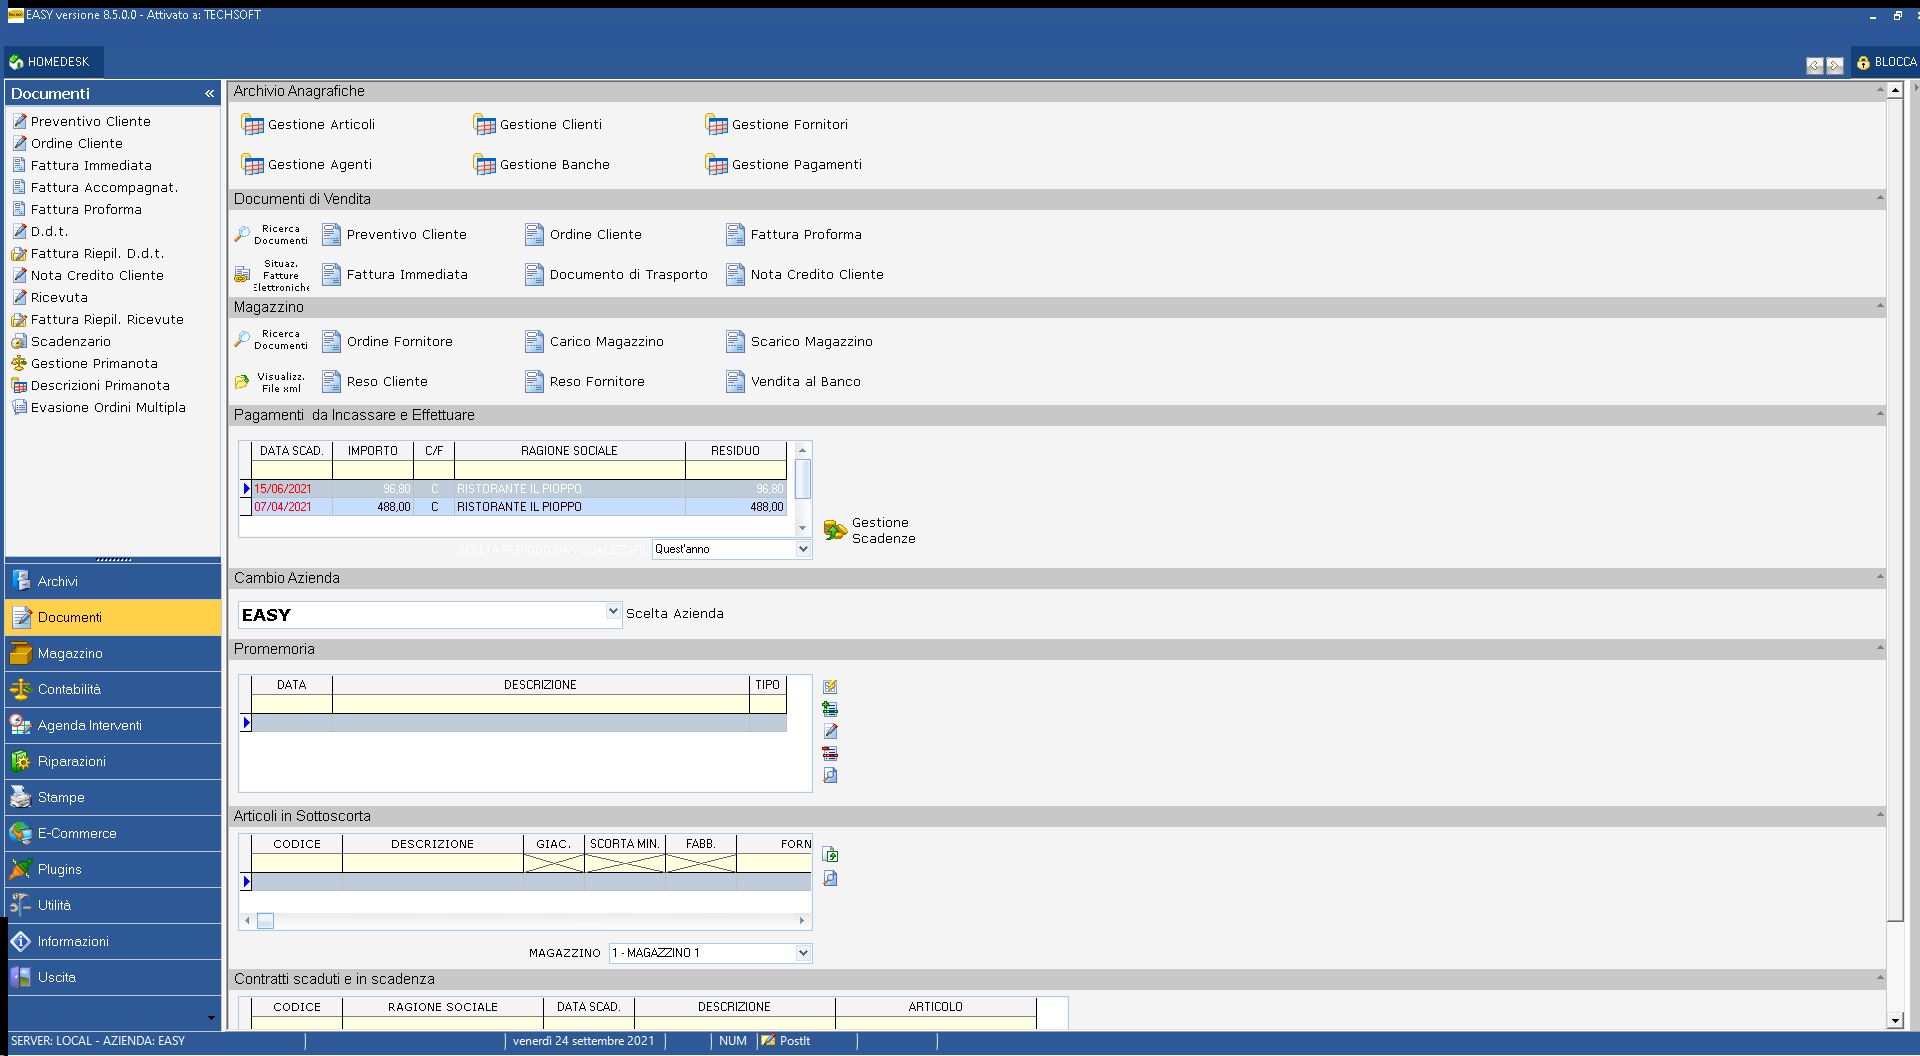This screenshot has height=1056, width=1920.
Task: Open the EASY company selection dropdown
Action: point(613,612)
